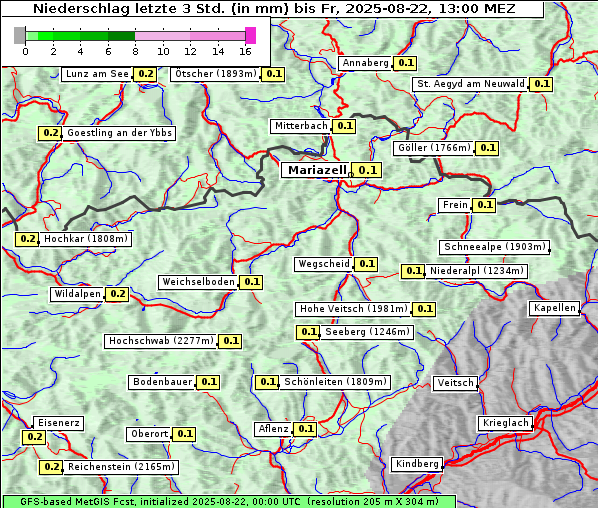The width and height of the screenshot is (598, 508).
Task: Click the 0.1 value beside Weichselboden
Action: [x=251, y=282]
